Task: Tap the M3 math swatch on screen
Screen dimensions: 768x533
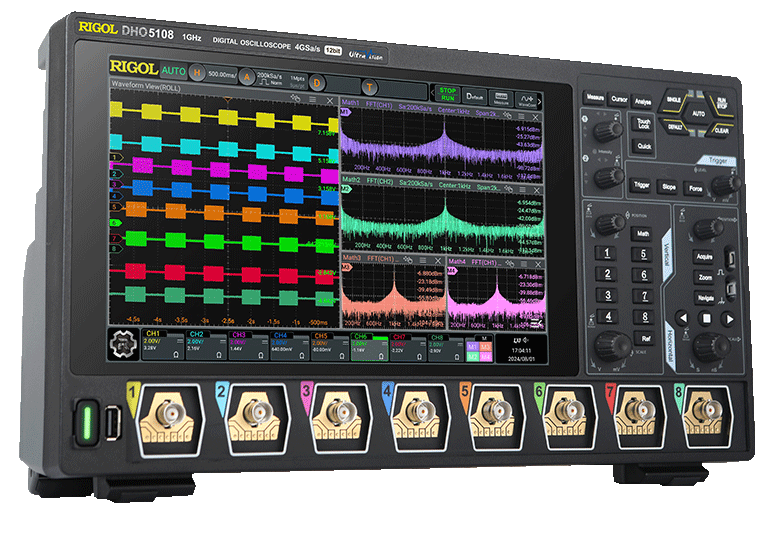Action: click(485, 347)
